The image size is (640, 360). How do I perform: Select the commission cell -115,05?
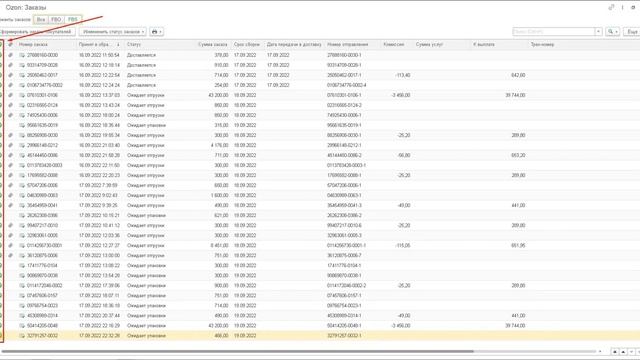(403, 245)
